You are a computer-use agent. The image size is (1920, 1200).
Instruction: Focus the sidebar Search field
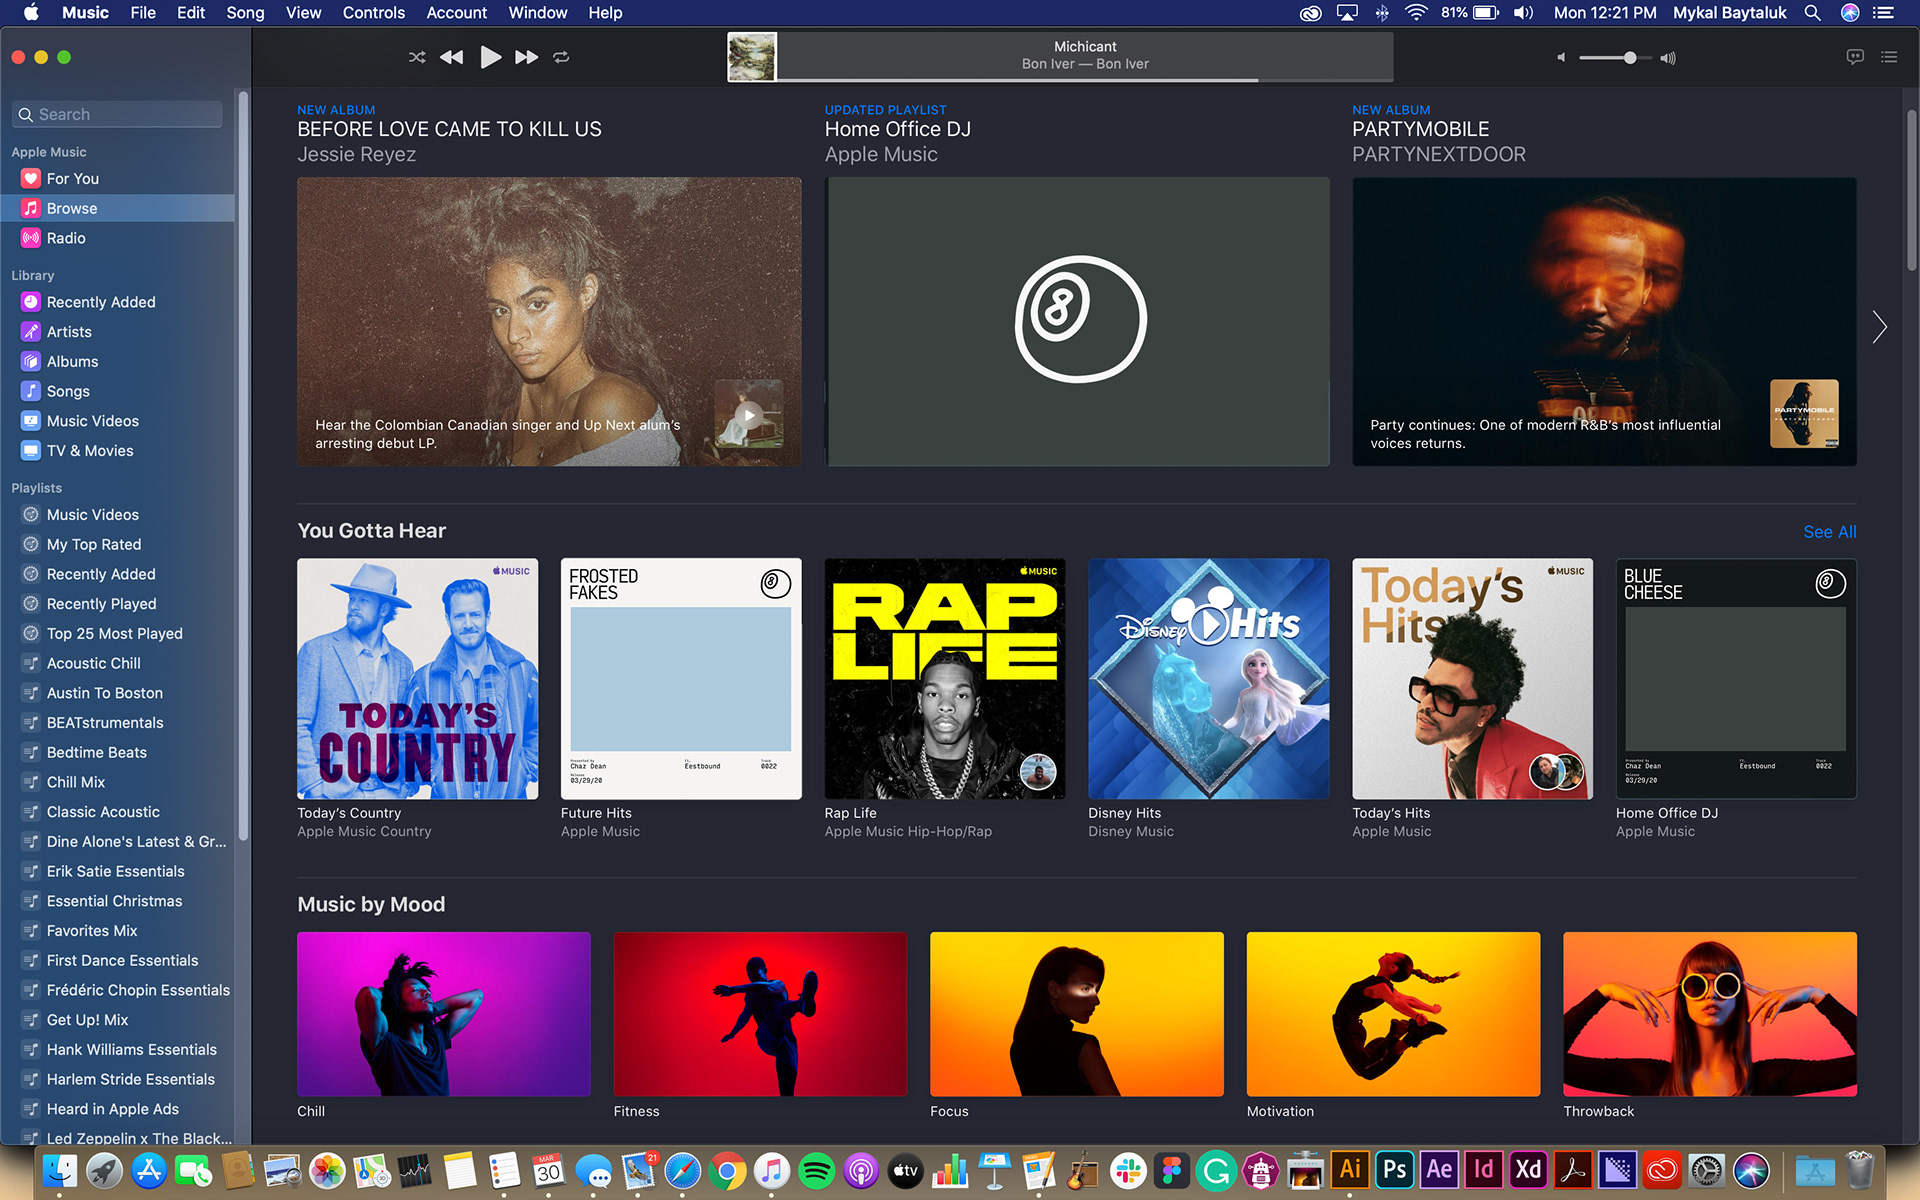pos(118,114)
